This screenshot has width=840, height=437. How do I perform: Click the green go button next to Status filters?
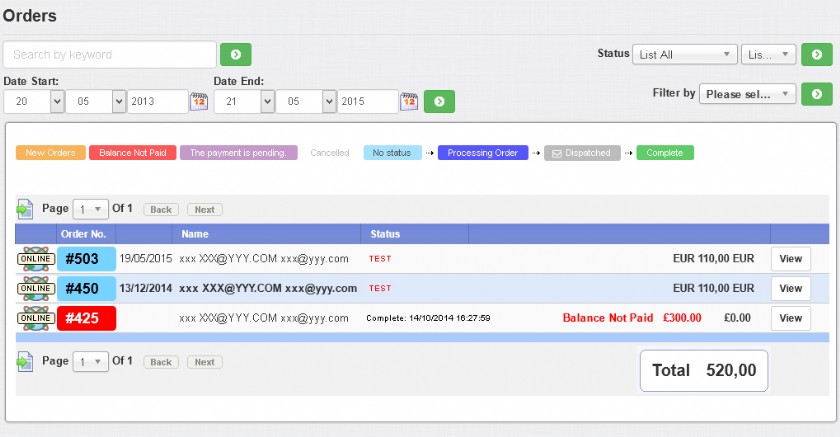[816, 55]
